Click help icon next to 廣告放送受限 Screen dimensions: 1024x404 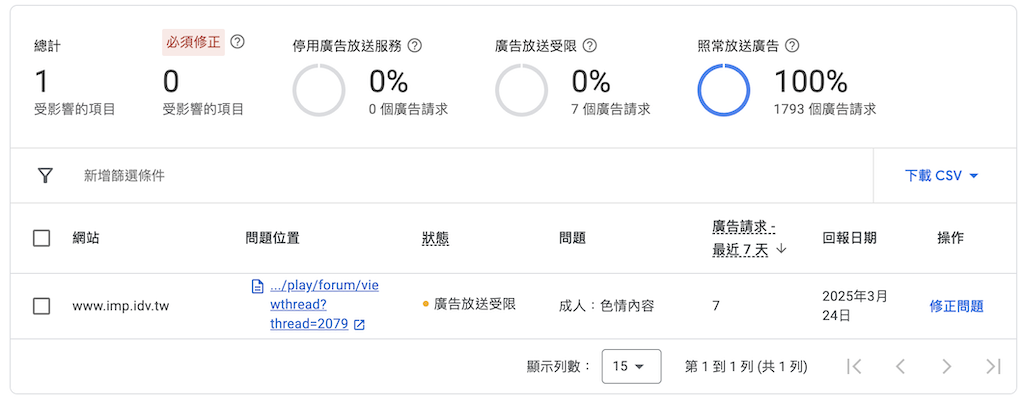pyautogui.click(x=590, y=46)
